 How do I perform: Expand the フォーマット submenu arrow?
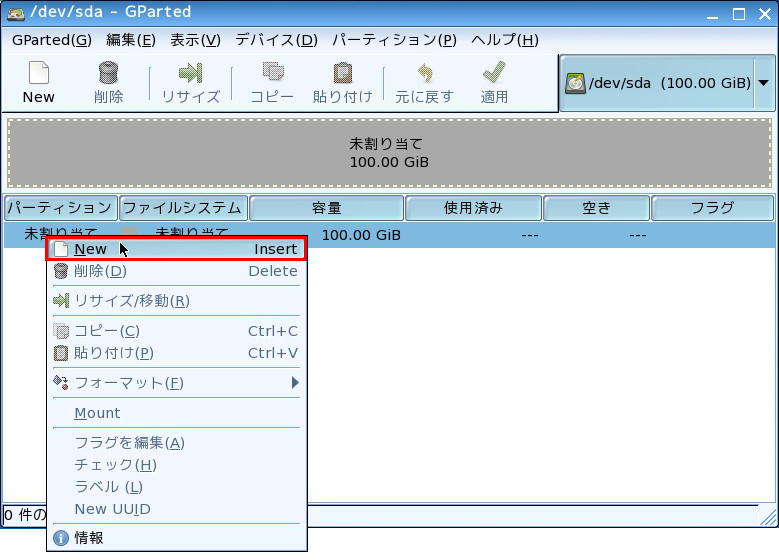click(x=295, y=383)
